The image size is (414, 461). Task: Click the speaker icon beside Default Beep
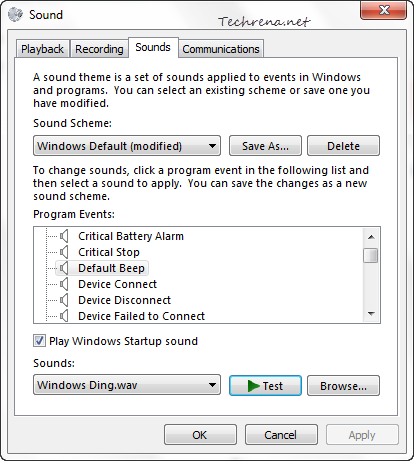(64, 268)
